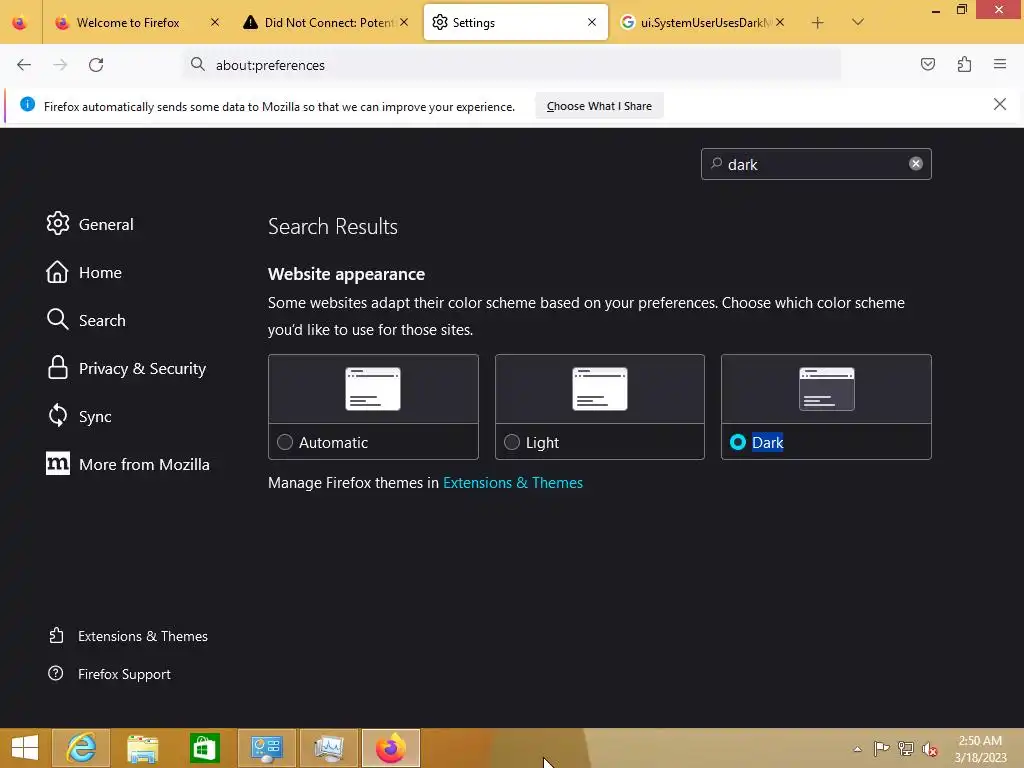Close the ui.SystemUserUsesDark tab
This screenshot has width=1024, height=768.
point(780,22)
